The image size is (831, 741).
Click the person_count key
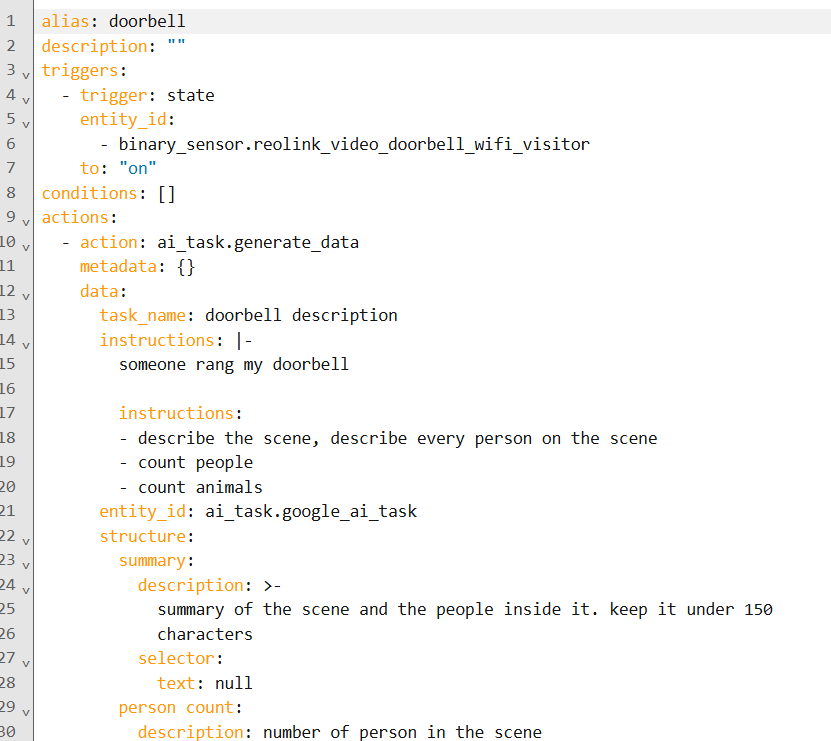click(x=176, y=708)
